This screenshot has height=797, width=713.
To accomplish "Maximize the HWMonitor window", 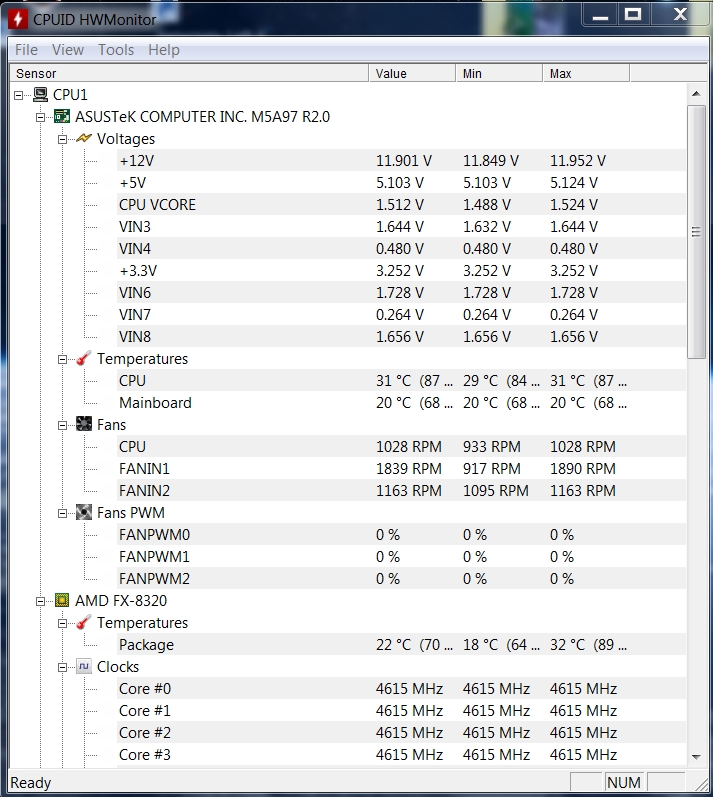I will 633,15.
